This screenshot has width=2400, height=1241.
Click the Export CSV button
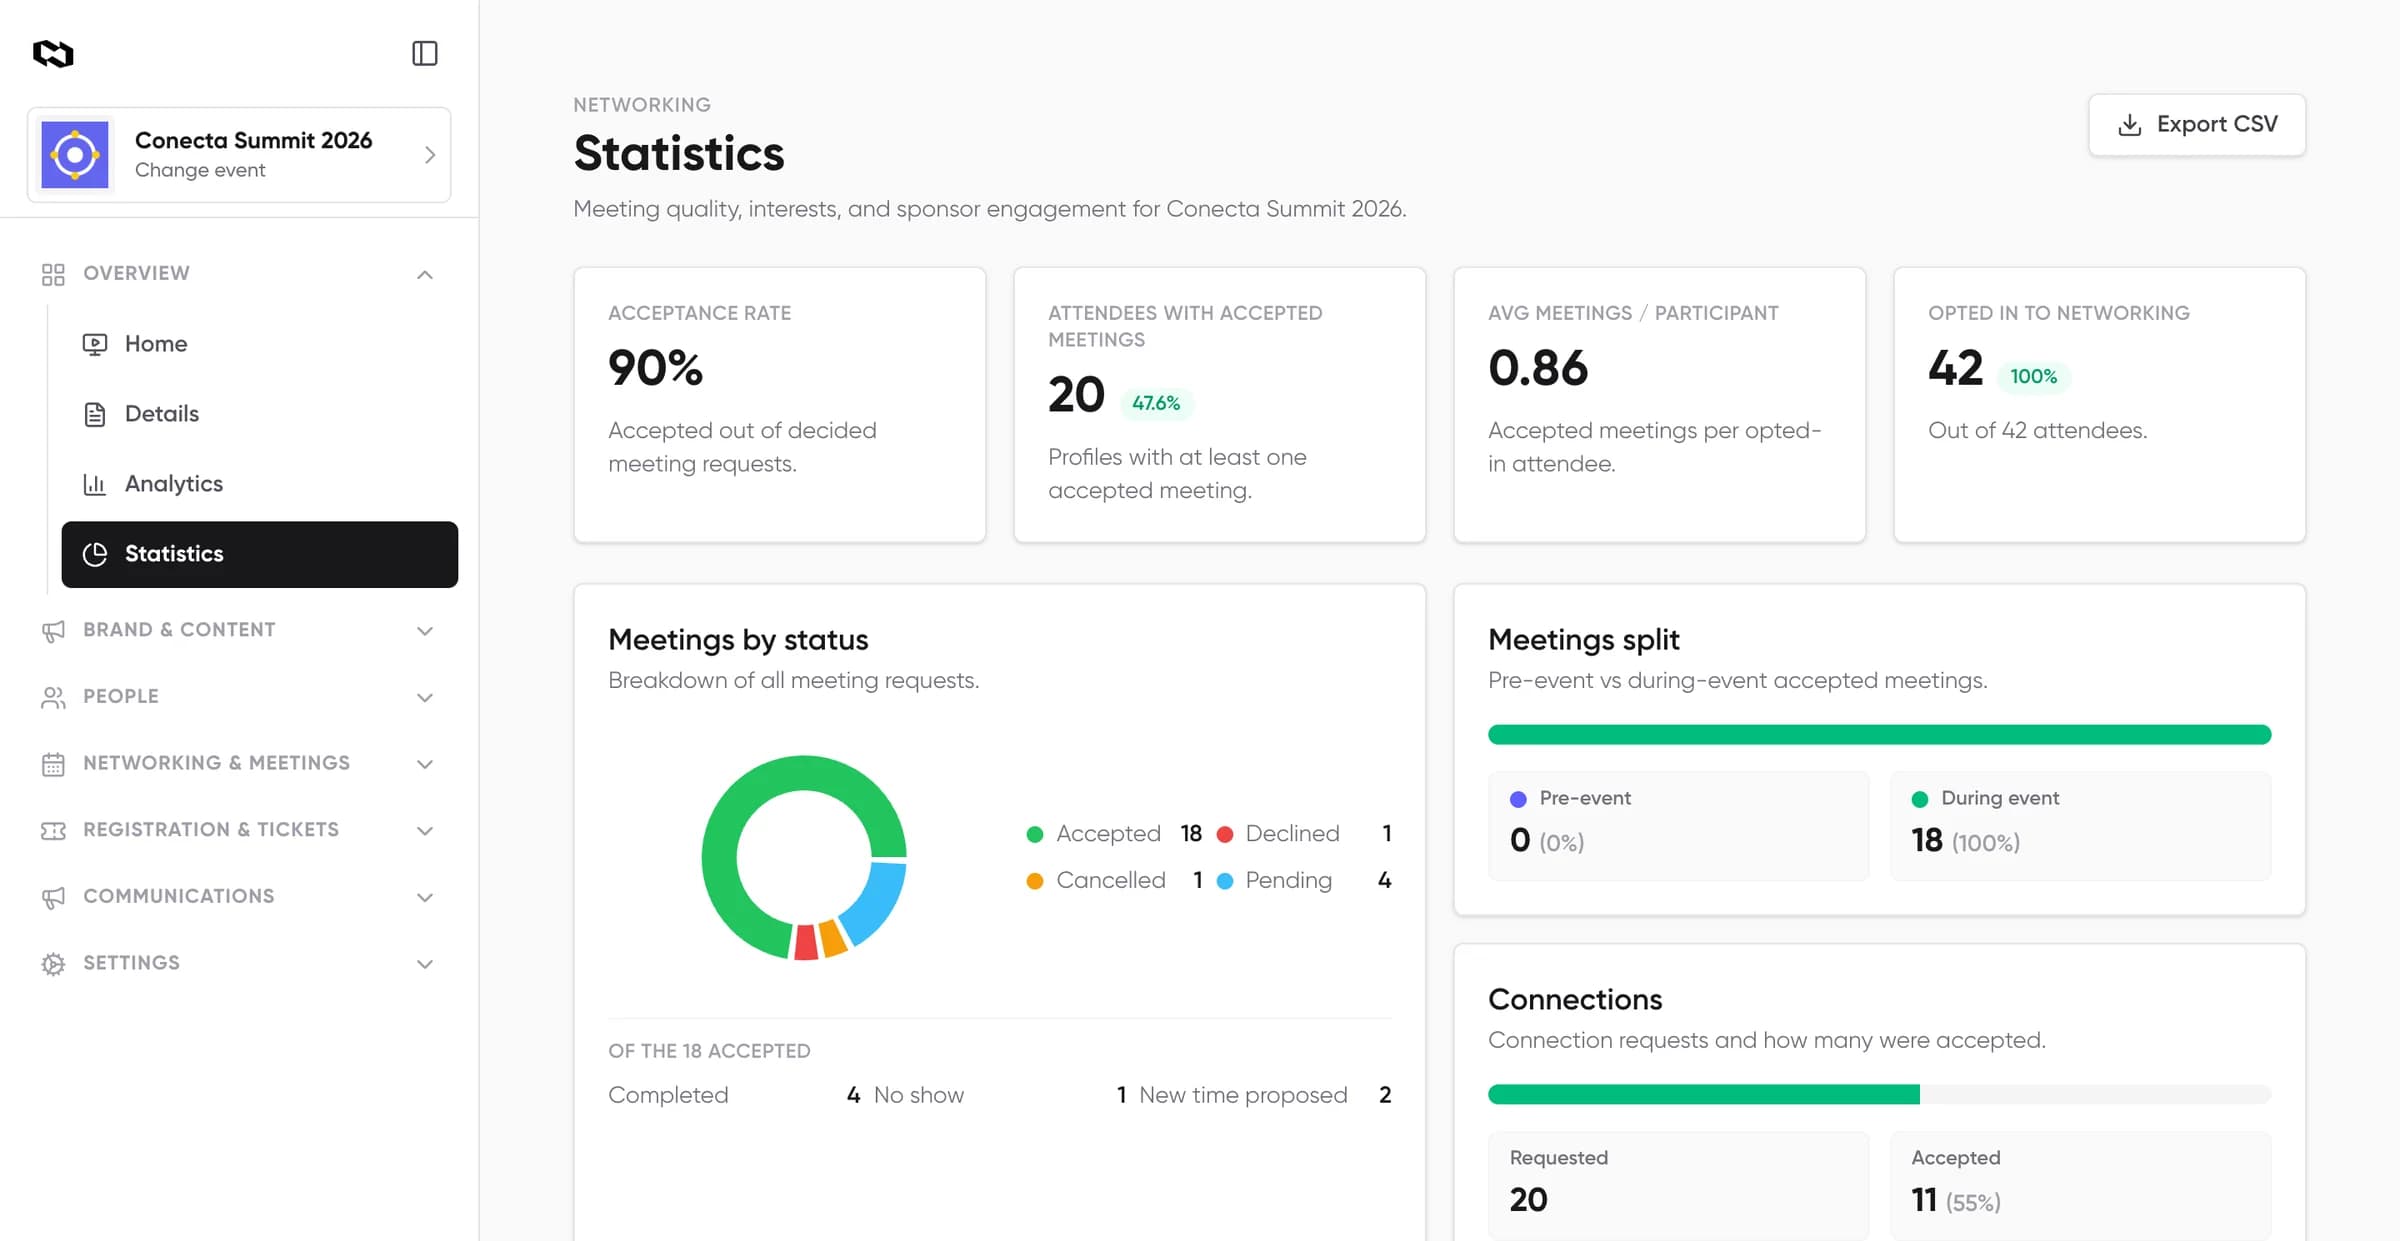pyautogui.click(x=2197, y=125)
